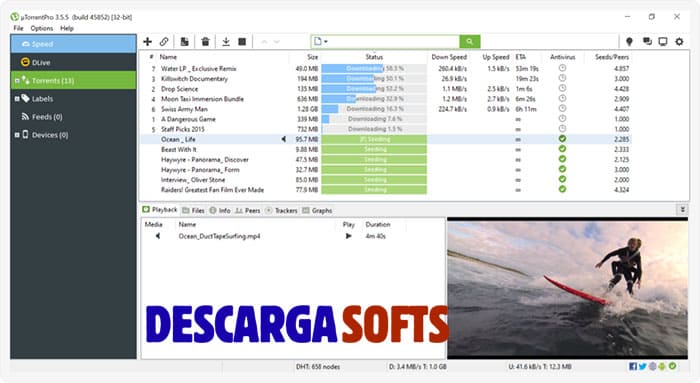Click the Start download arrow icon
The image size is (700, 383).
tap(226, 42)
